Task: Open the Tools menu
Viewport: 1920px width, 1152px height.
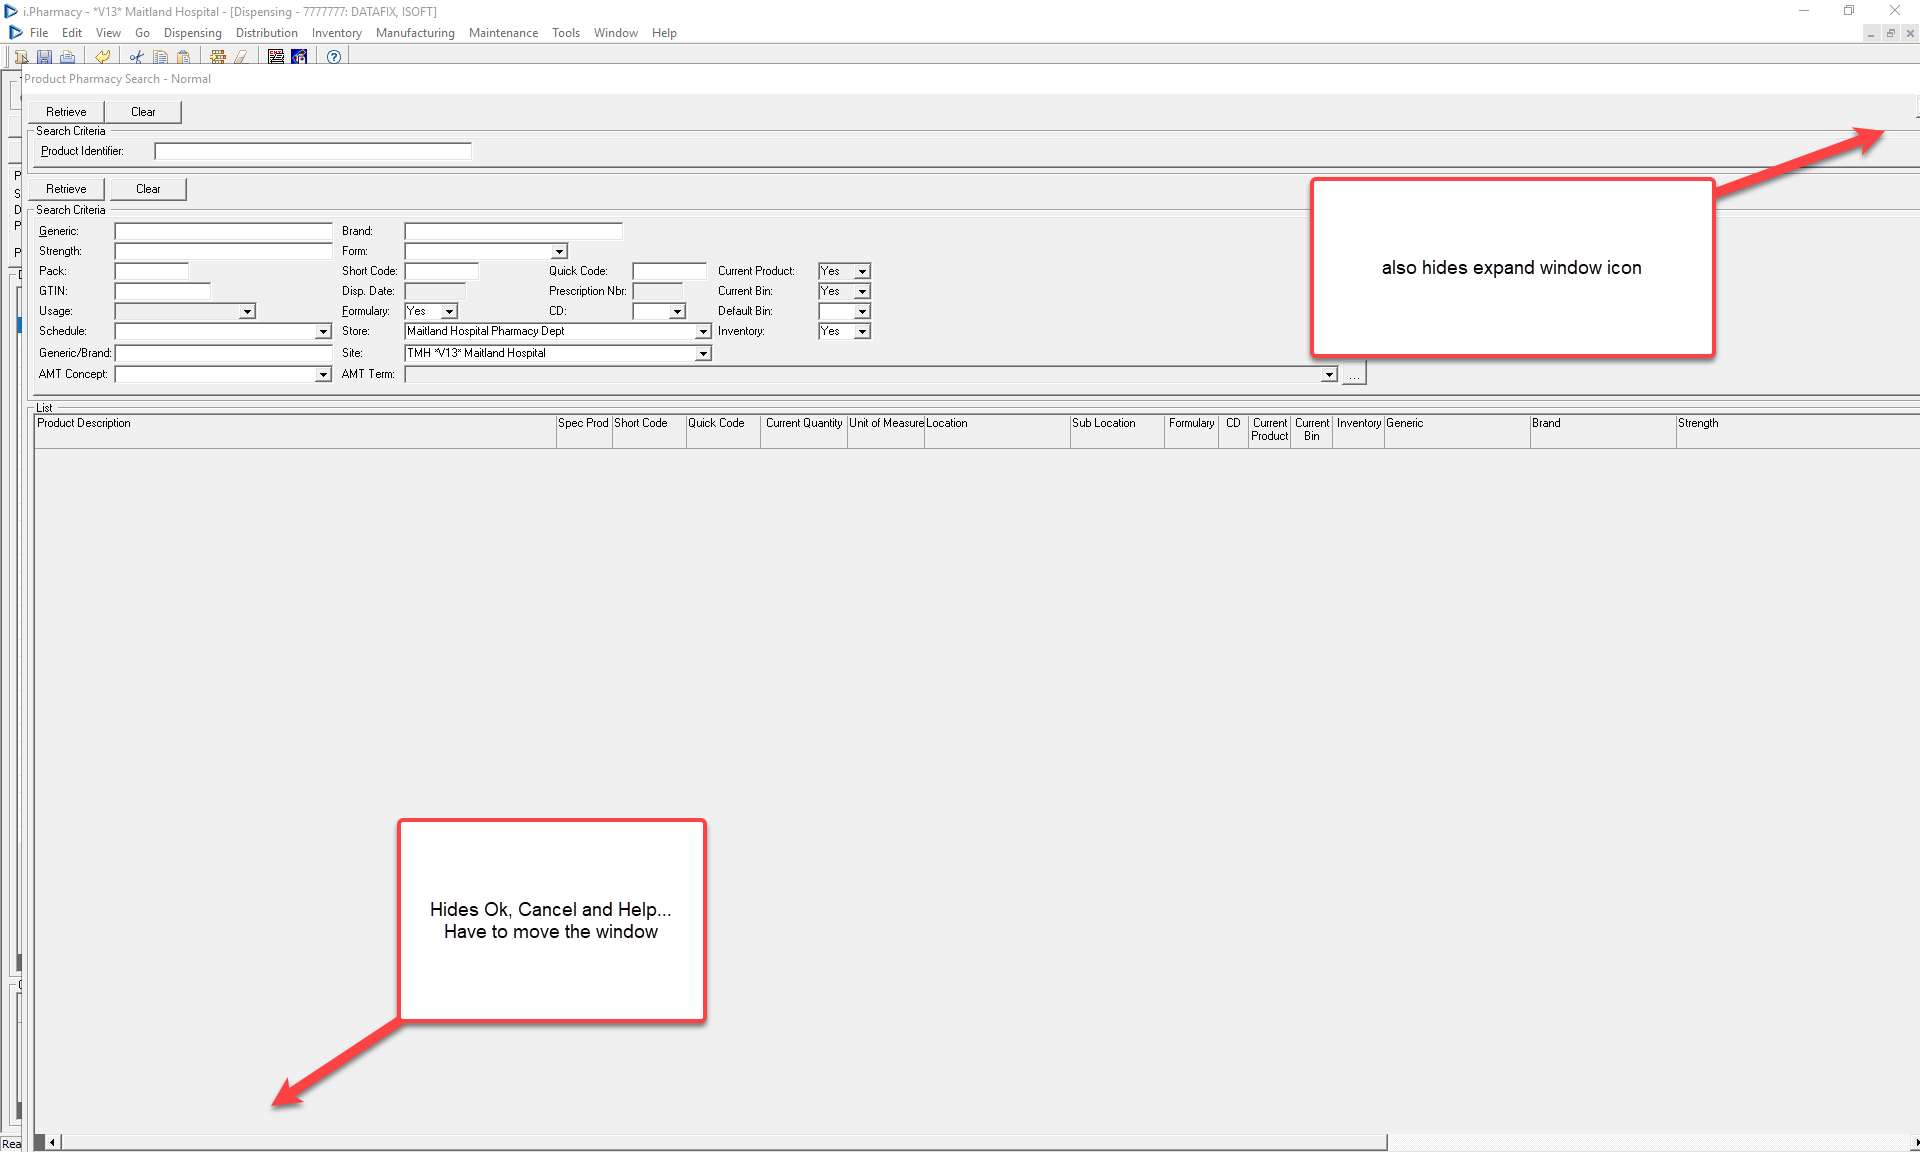Action: tap(566, 33)
